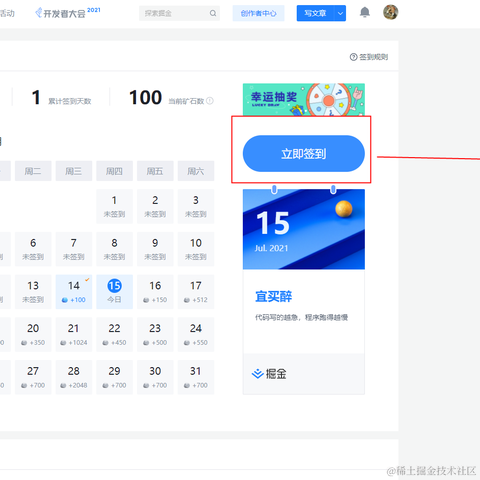The width and height of the screenshot is (480, 480).
Task: Select calendar day 13 未签到
Action: (33, 292)
